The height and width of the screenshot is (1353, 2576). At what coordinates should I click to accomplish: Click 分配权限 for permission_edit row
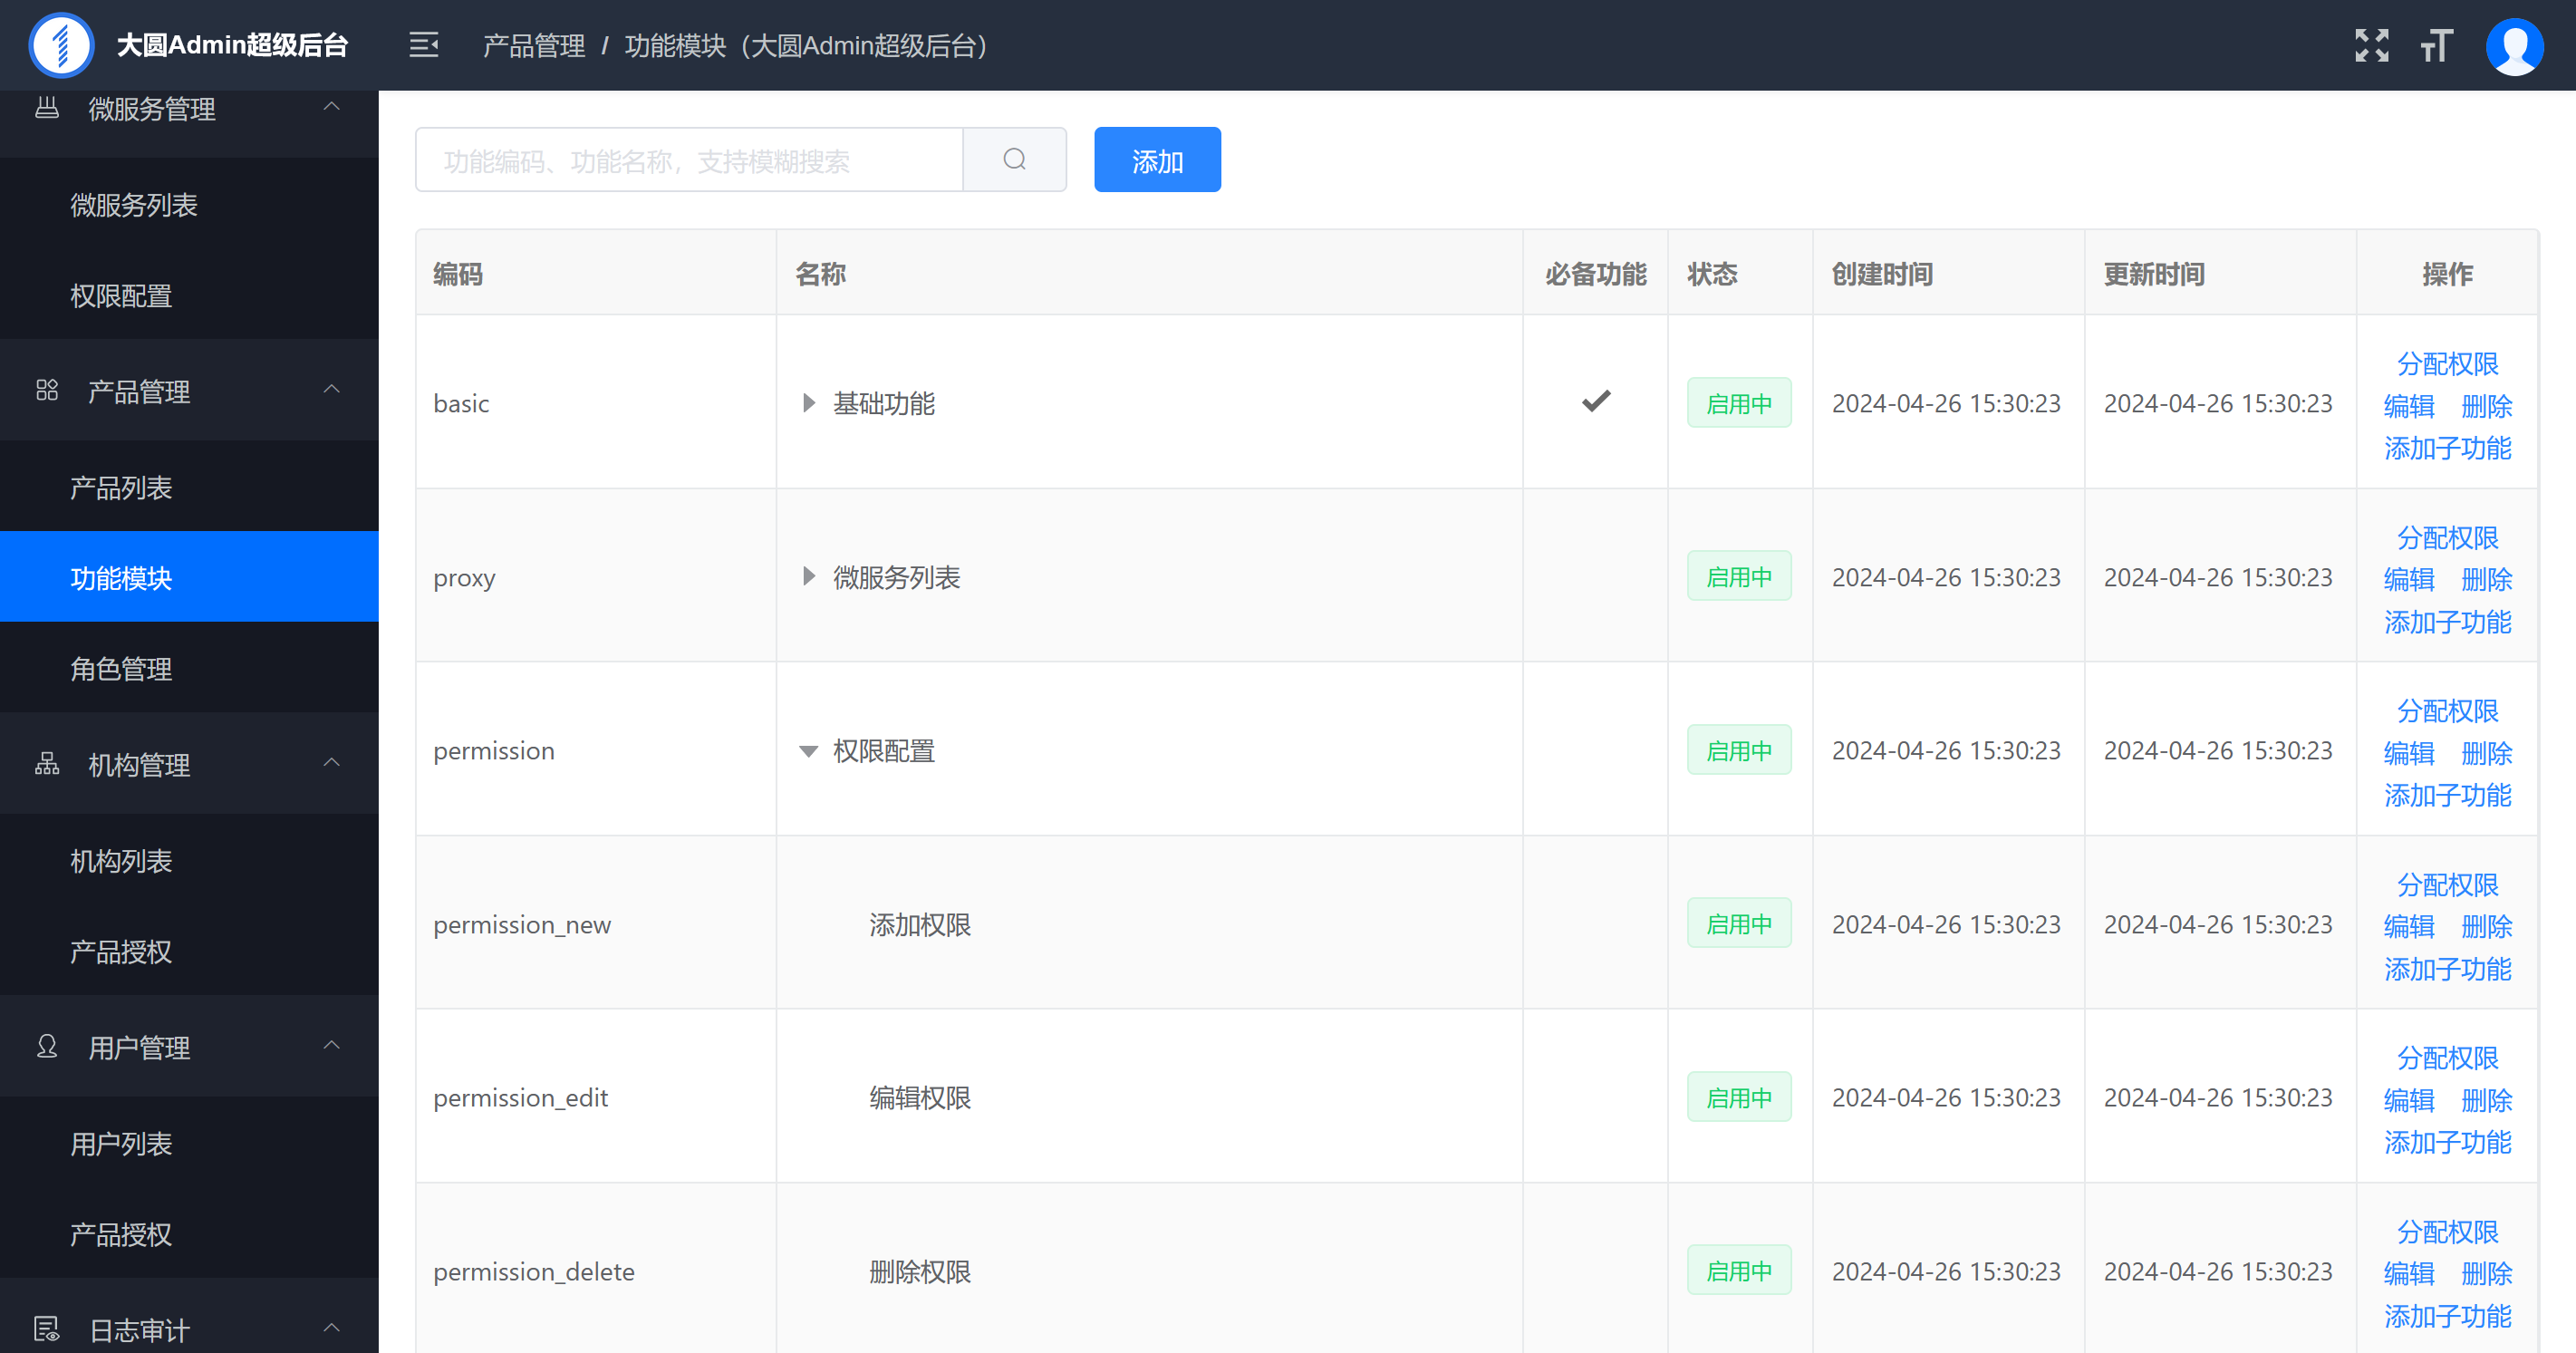(2447, 1058)
